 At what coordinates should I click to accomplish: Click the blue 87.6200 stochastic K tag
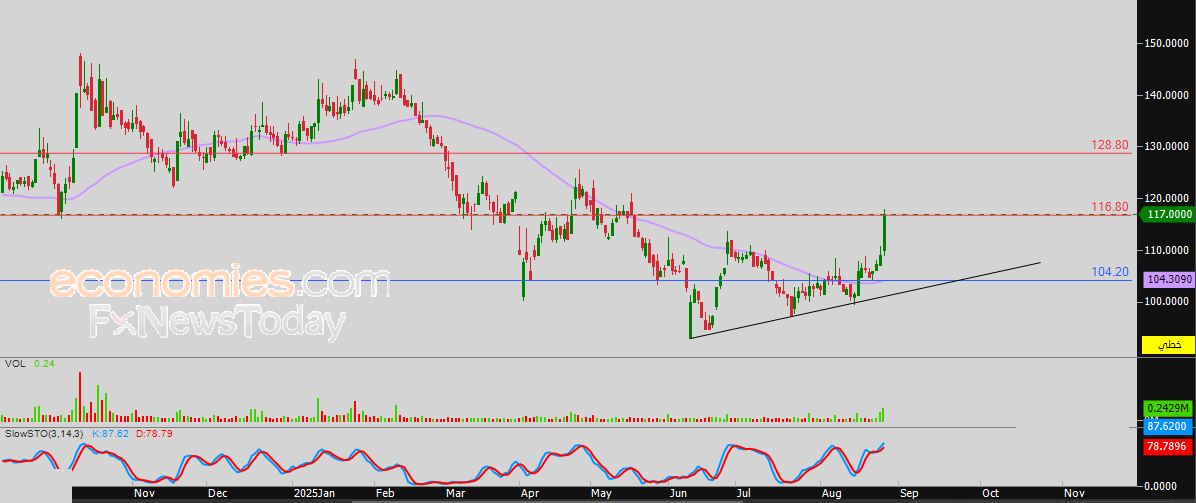(x=1168, y=426)
